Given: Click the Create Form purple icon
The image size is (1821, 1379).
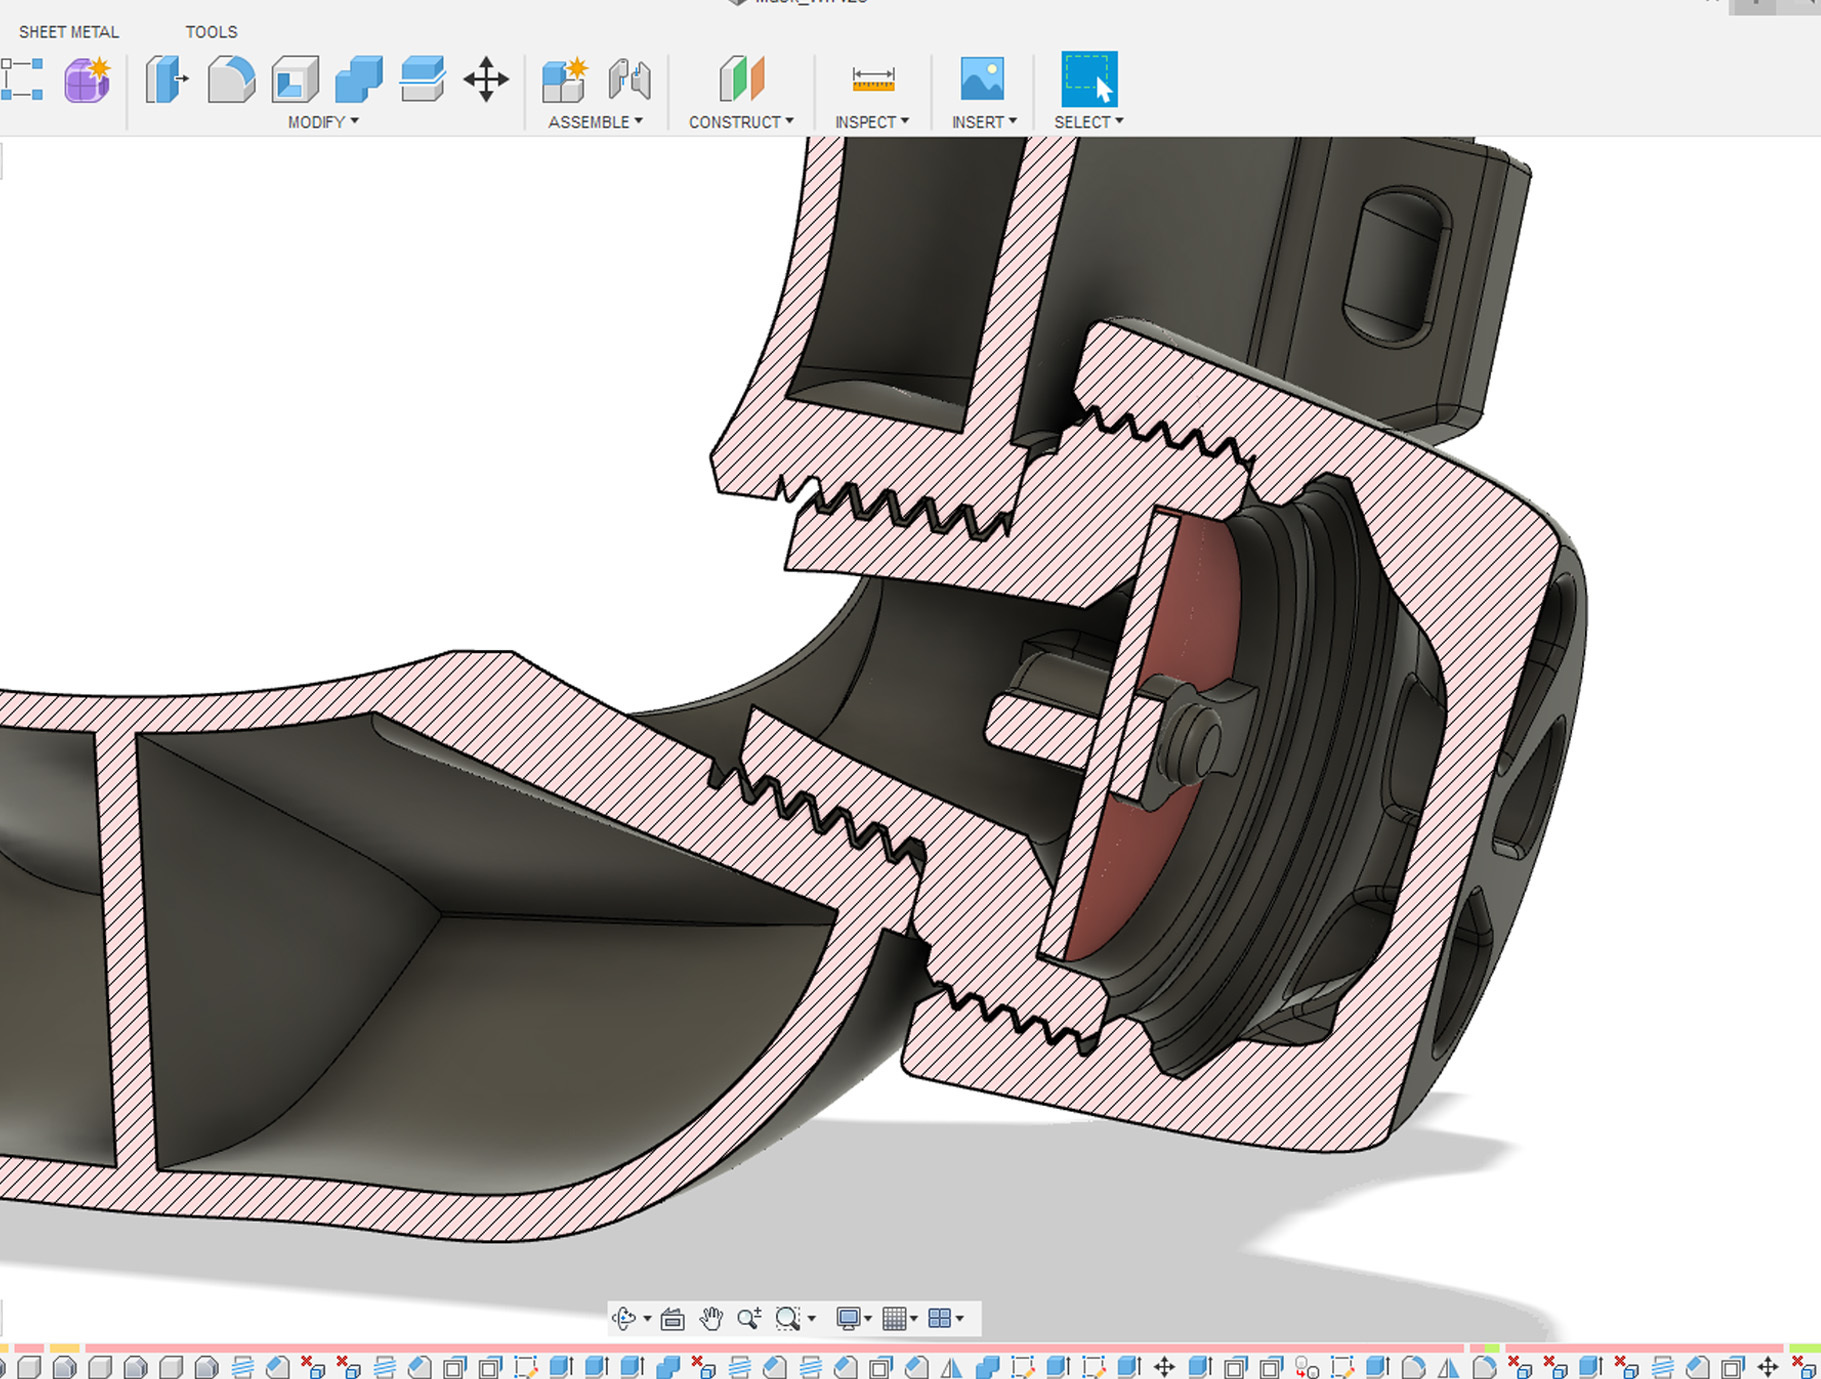Looking at the screenshot, I should 87,80.
